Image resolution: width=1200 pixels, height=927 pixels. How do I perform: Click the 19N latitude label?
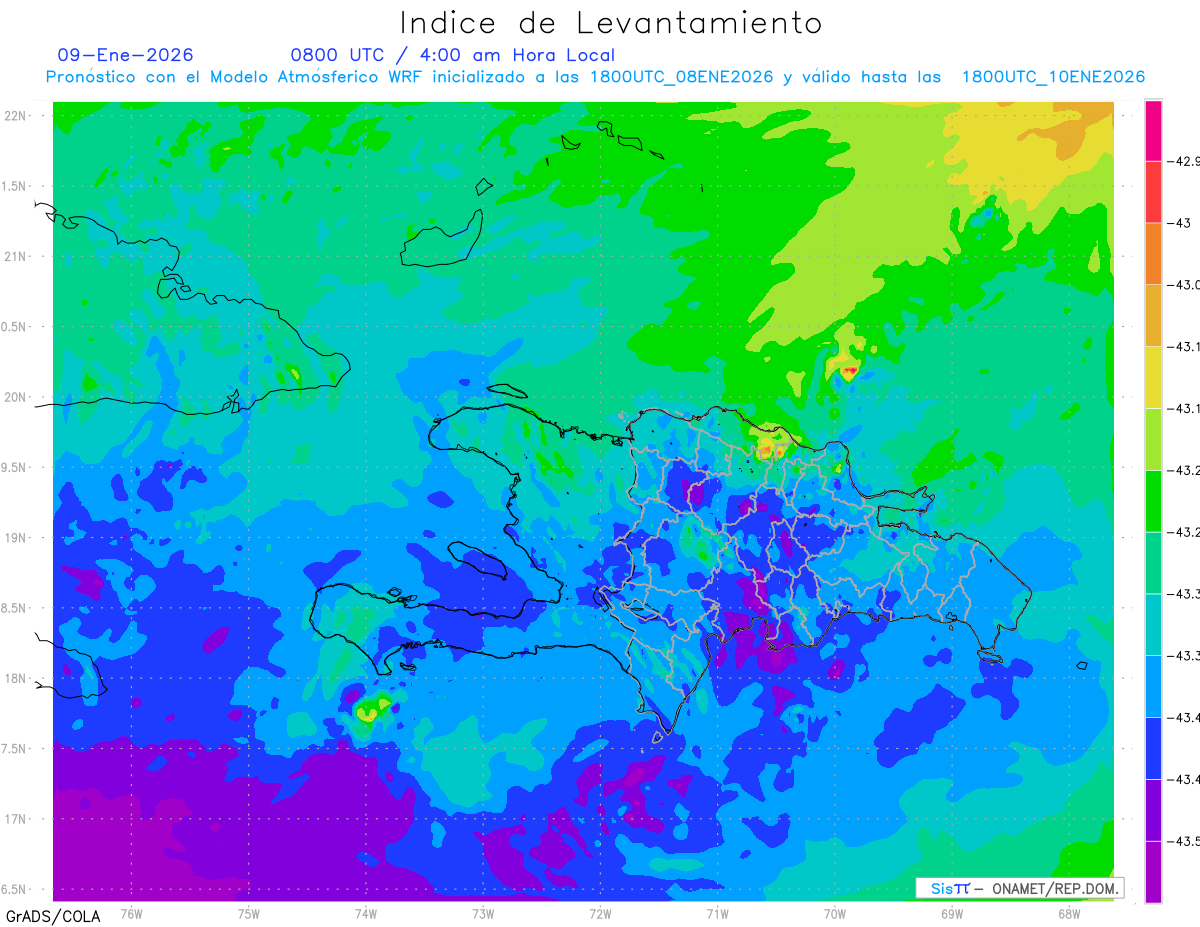[x=17, y=537]
